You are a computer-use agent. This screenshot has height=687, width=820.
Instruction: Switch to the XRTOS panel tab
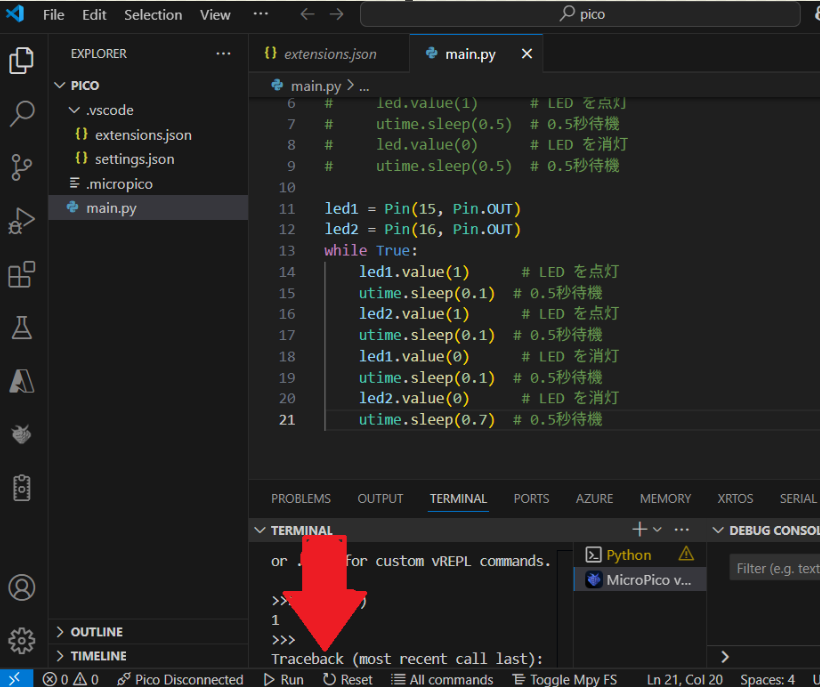[x=735, y=498]
